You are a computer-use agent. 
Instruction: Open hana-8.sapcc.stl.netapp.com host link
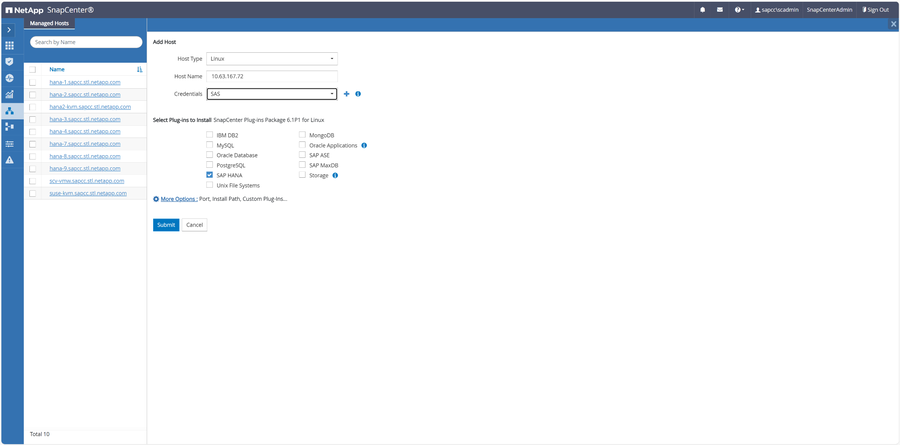point(85,156)
